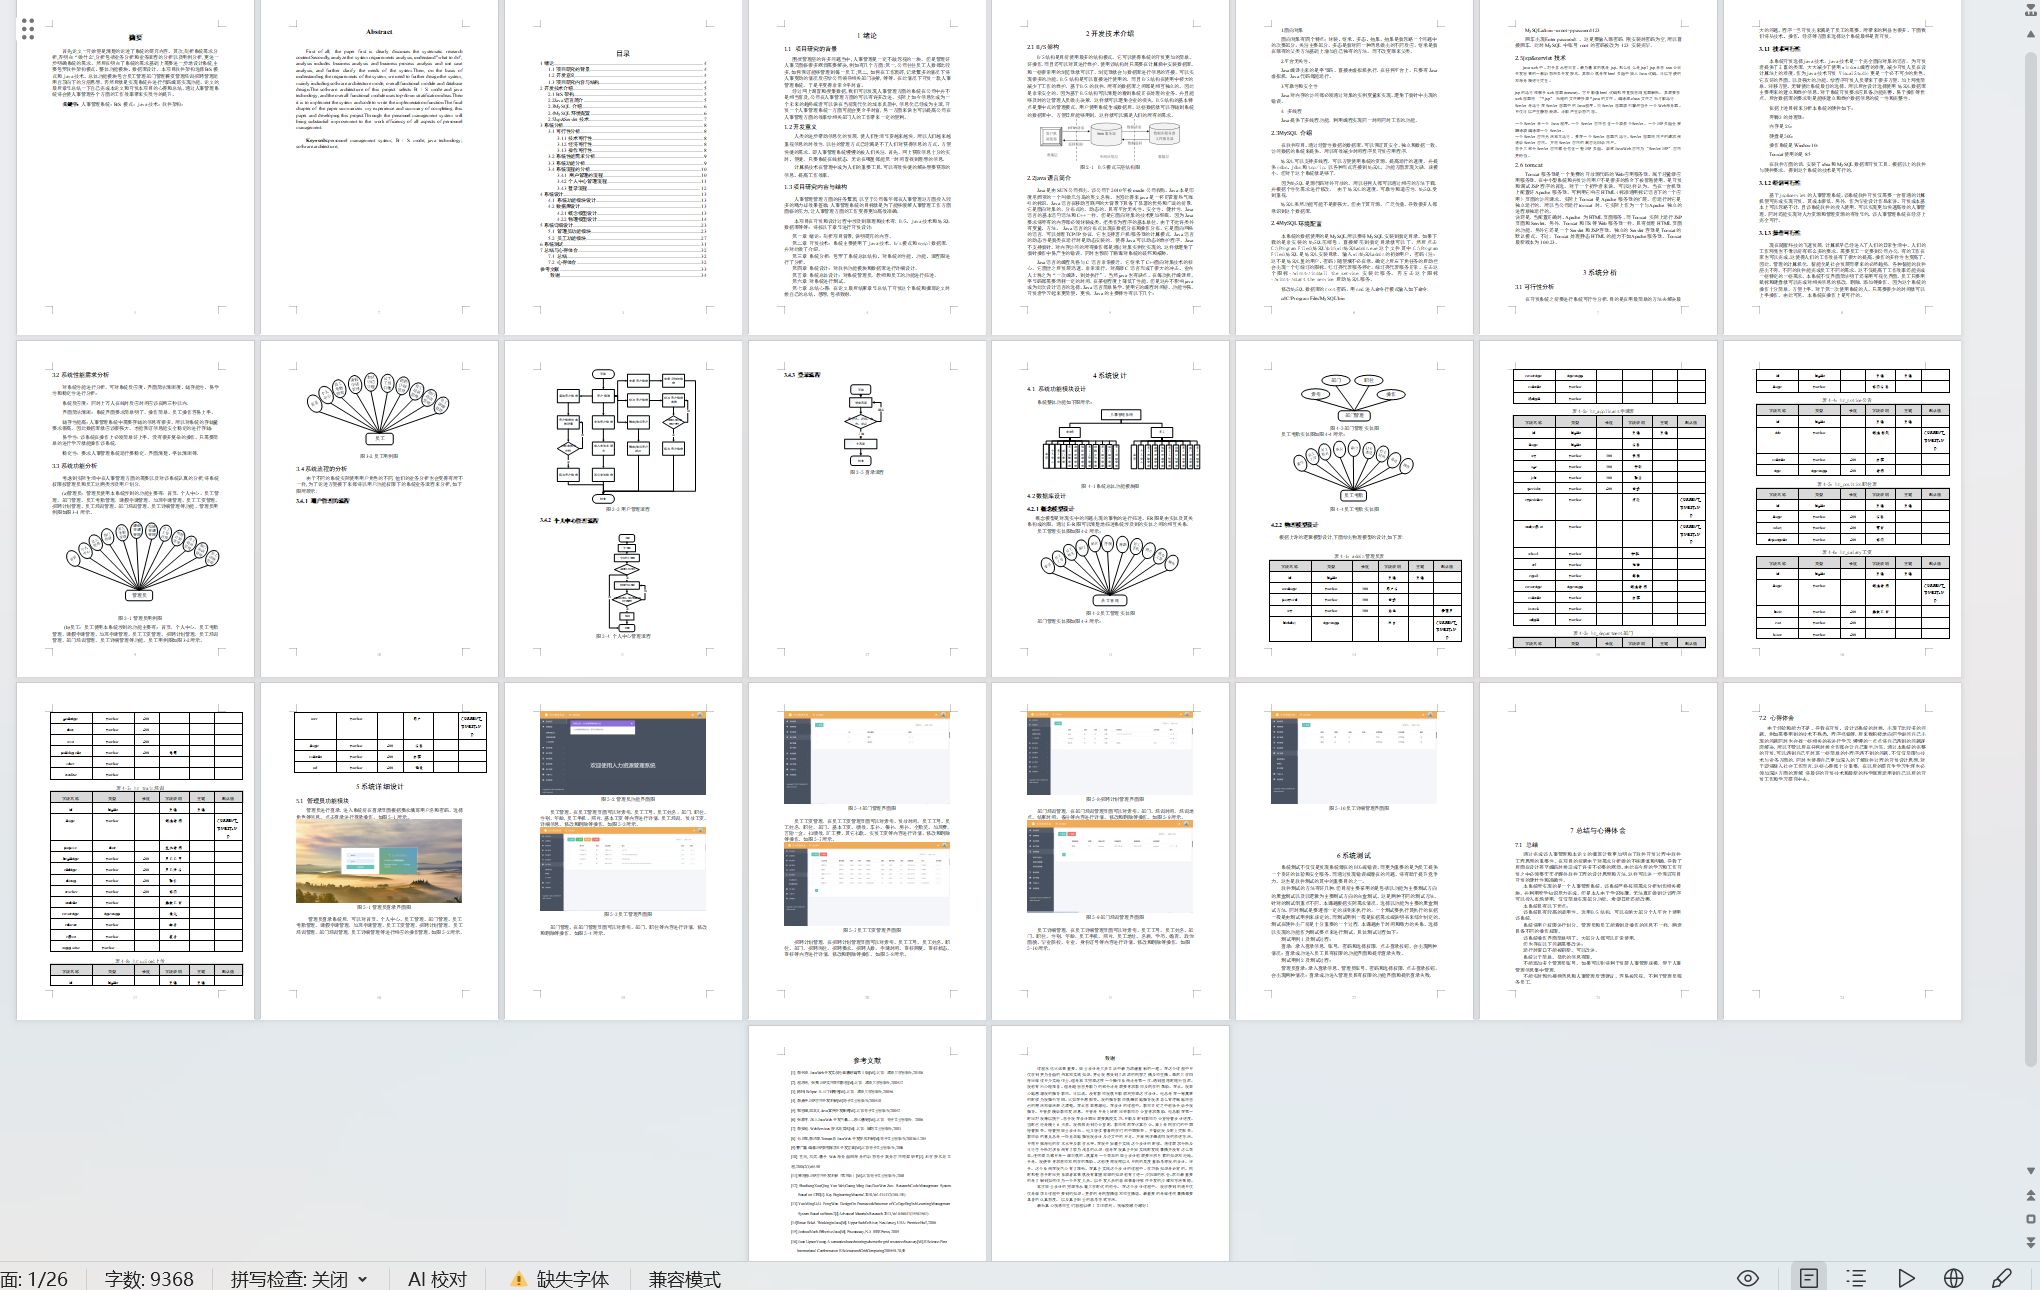Select the 参考文献 references page
Screen dimensions: 2040x1290
(867, 1143)
